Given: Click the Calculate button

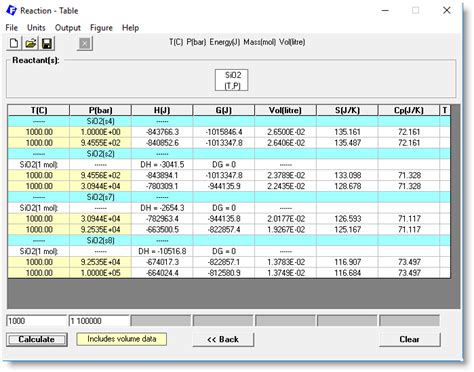Looking at the screenshot, I should pyautogui.click(x=37, y=339).
